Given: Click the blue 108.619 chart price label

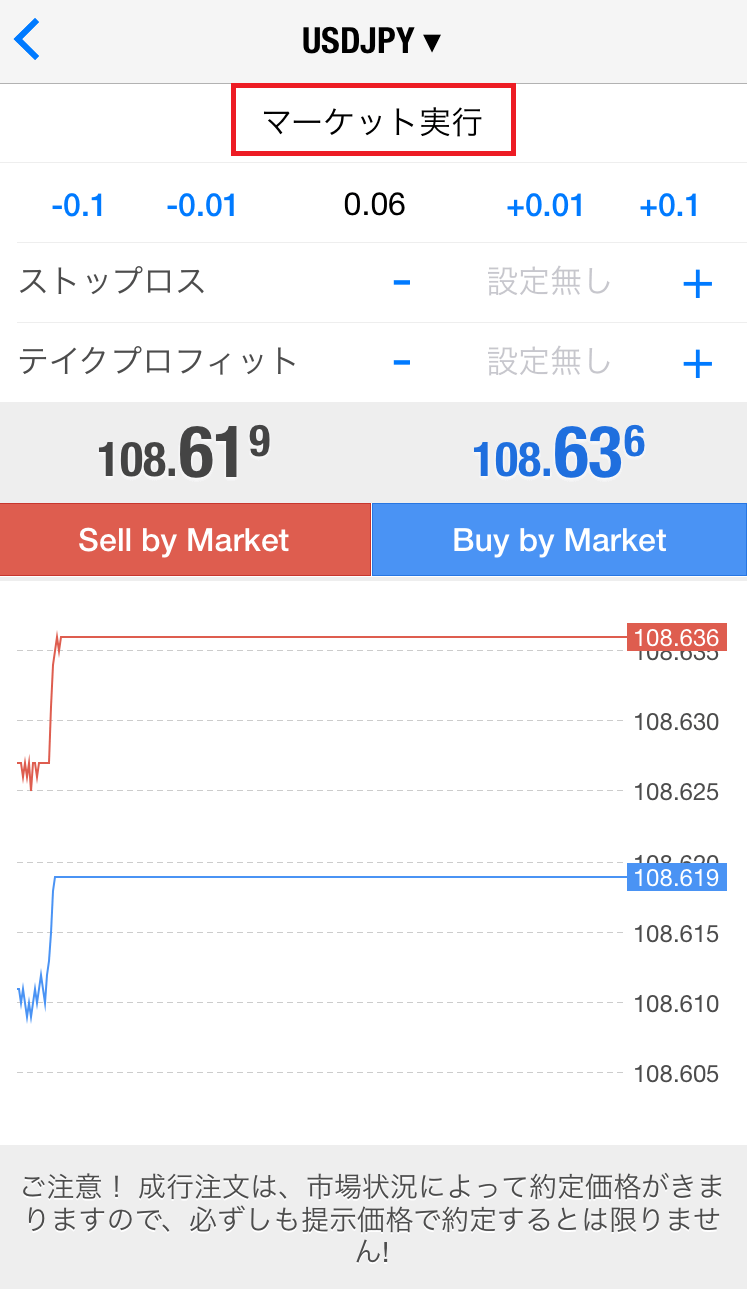Looking at the screenshot, I should [x=677, y=878].
